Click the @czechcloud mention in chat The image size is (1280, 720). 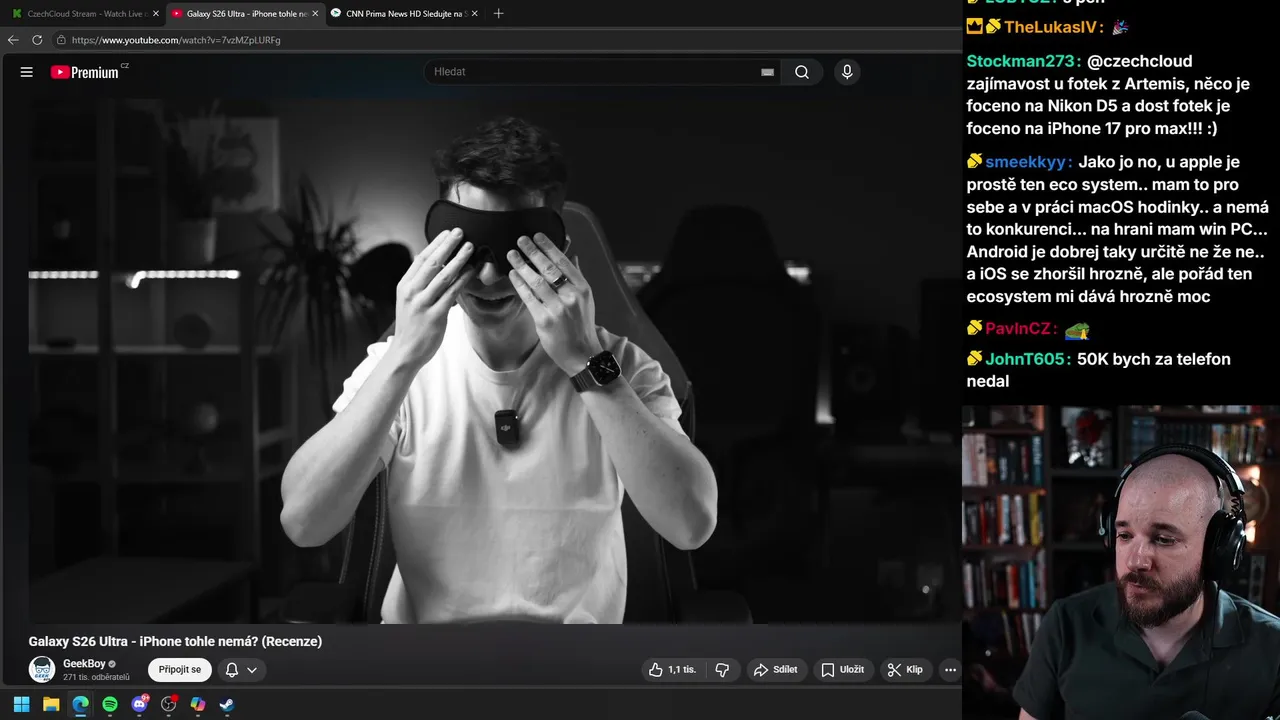tap(1140, 61)
